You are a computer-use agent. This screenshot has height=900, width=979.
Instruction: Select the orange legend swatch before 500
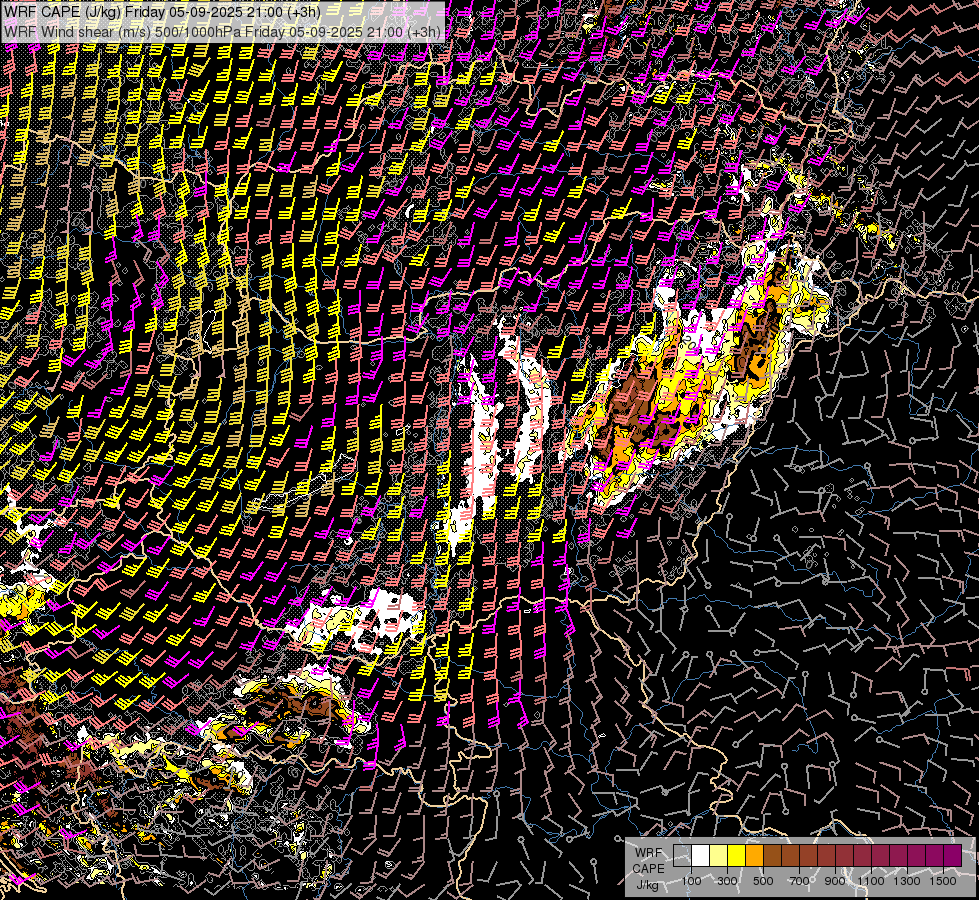click(x=754, y=856)
